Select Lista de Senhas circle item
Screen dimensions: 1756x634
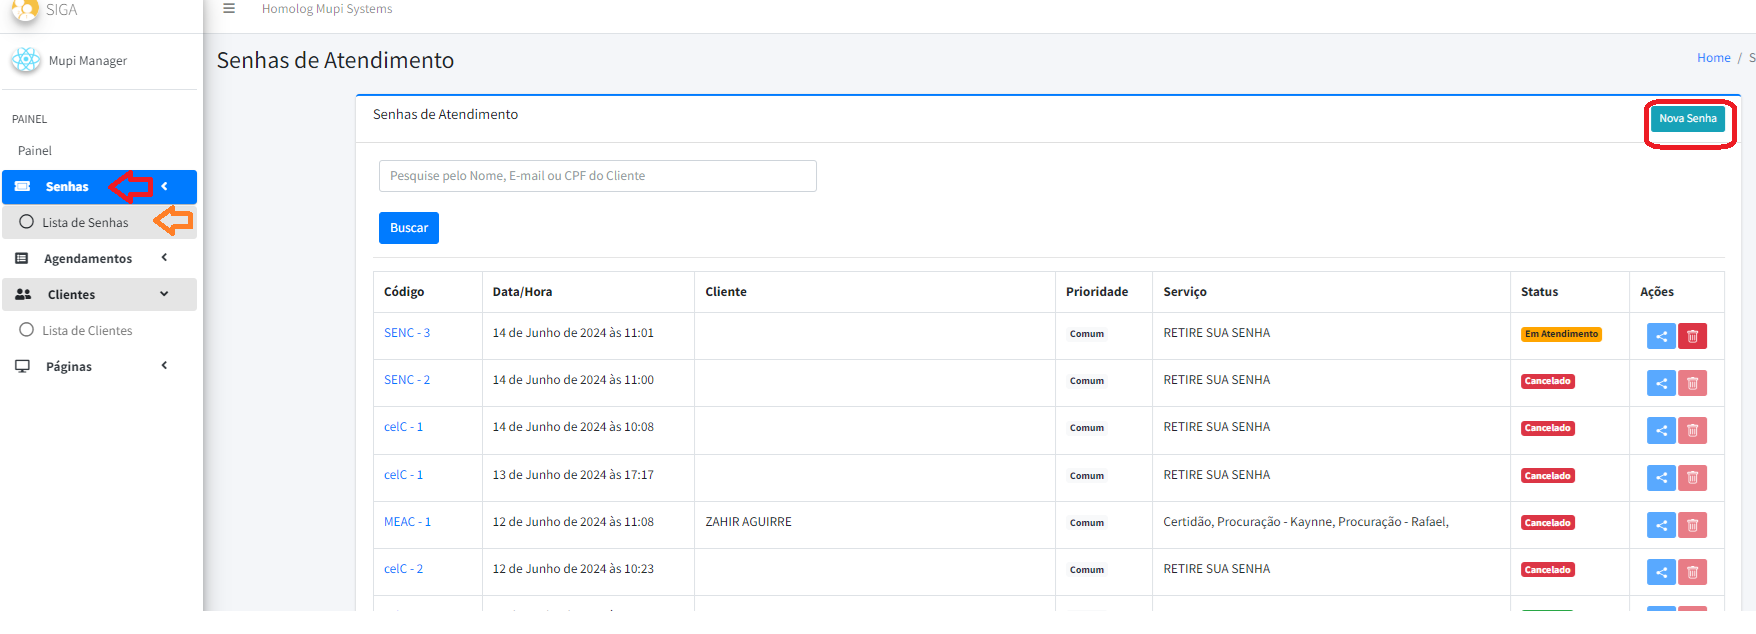click(x=85, y=222)
